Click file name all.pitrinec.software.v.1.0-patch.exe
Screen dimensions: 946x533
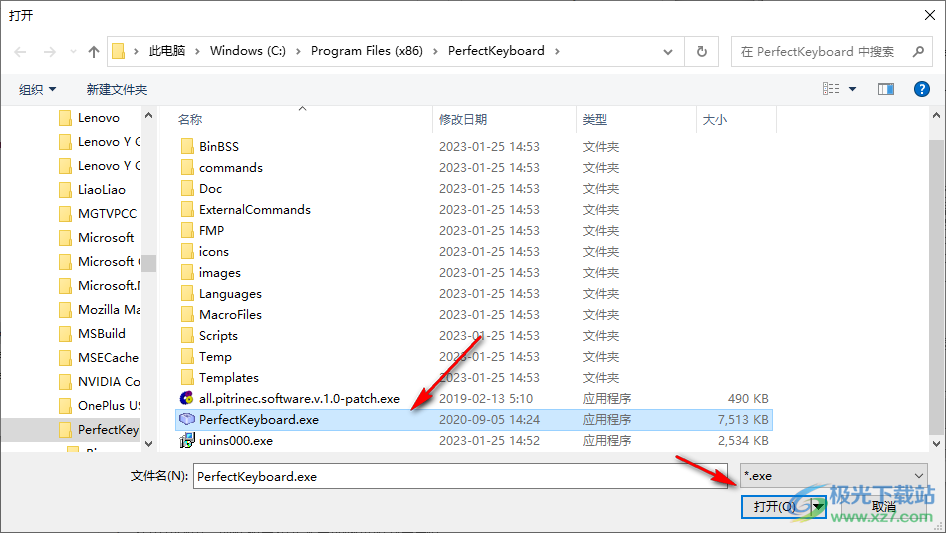pyautogui.click(x=299, y=399)
